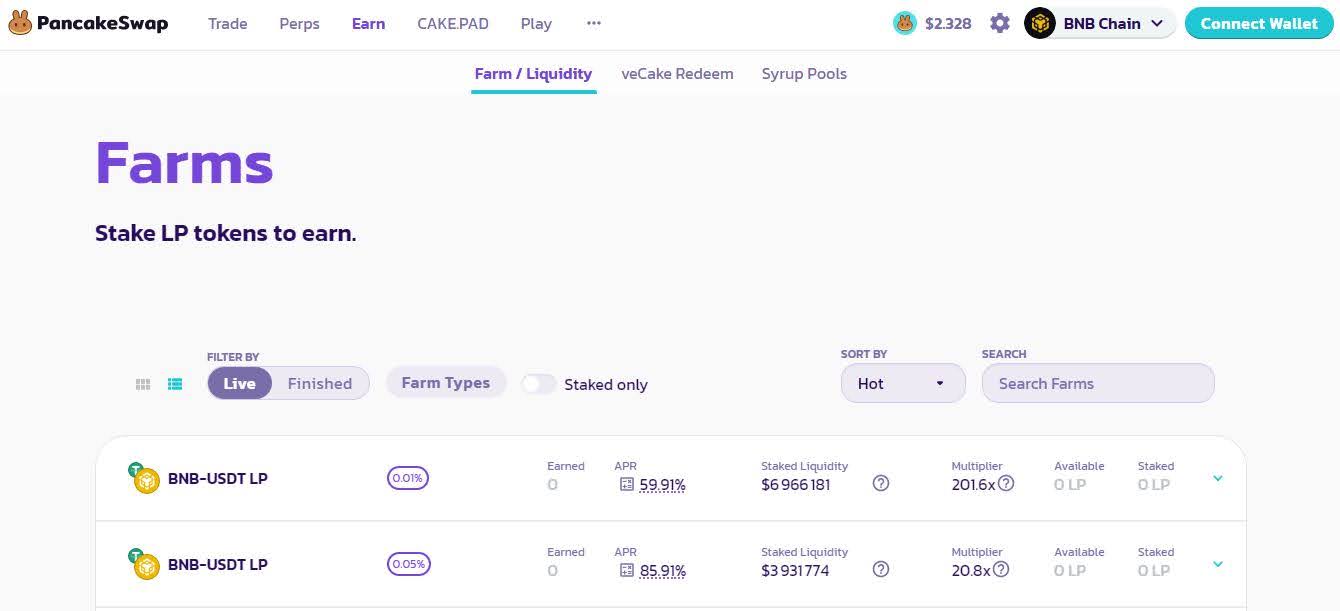Click the PancakeSwap bunny logo

coord(20,23)
